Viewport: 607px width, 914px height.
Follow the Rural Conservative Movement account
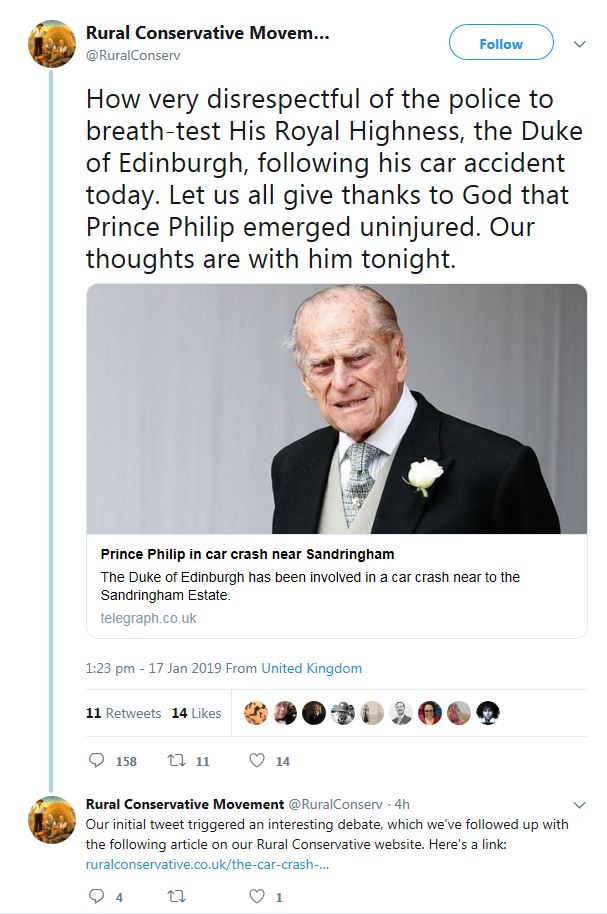[501, 44]
